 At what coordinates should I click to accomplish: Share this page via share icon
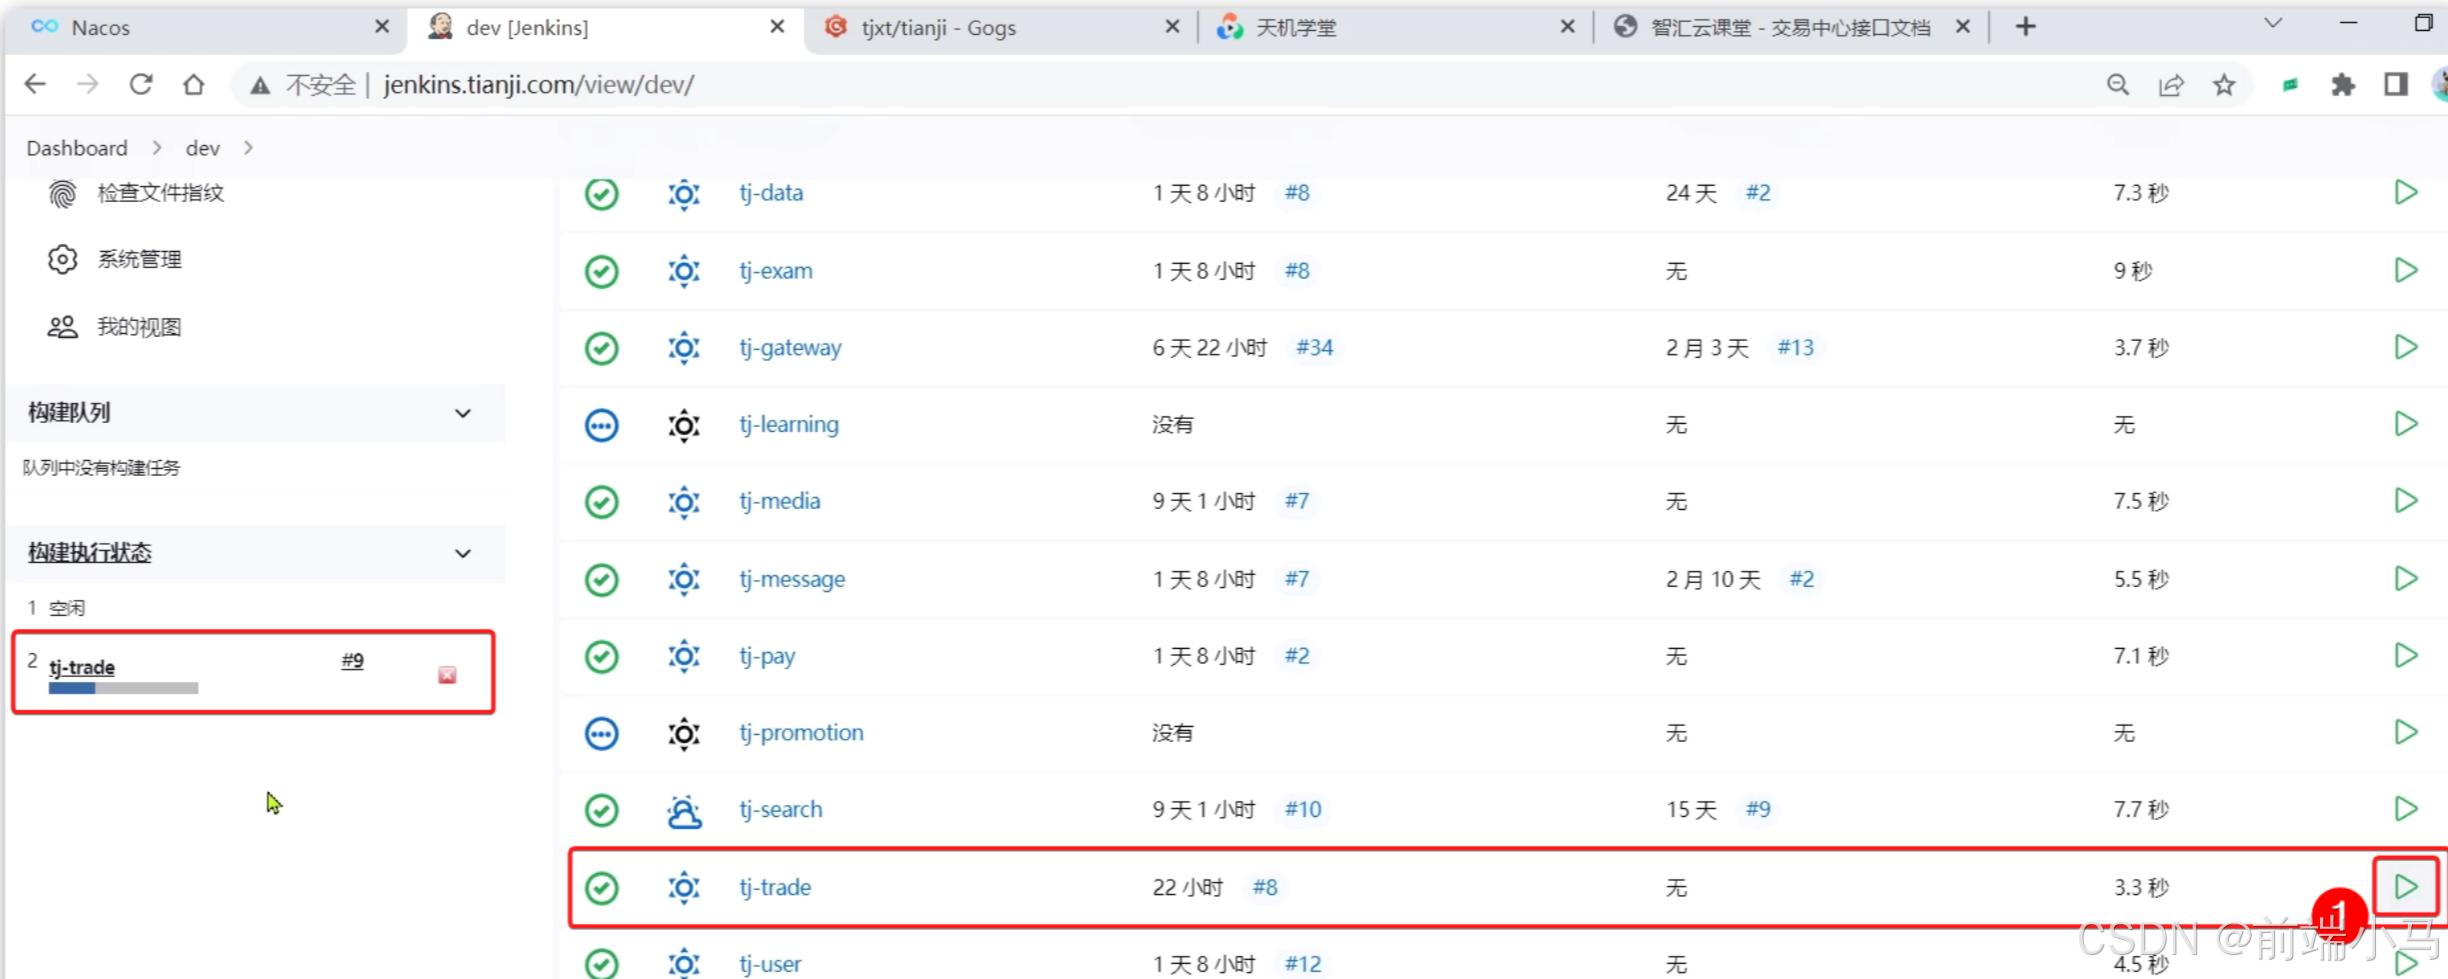pyautogui.click(x=2171, y=85)
